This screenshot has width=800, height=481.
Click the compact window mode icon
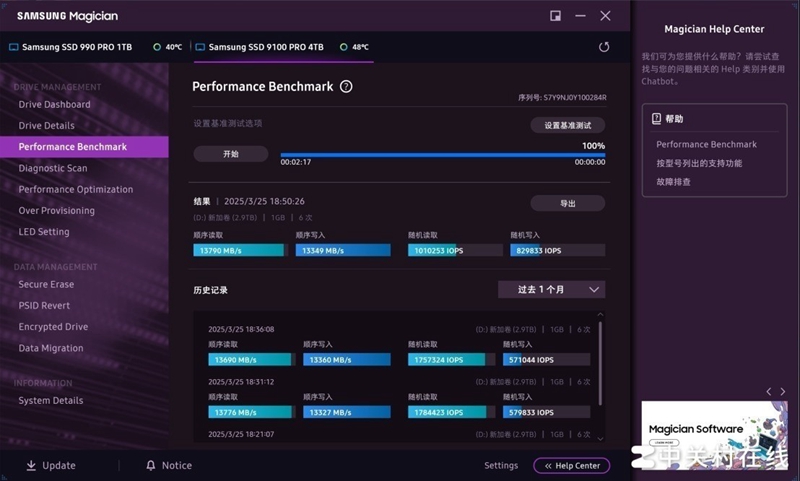(x=556, y=16)
